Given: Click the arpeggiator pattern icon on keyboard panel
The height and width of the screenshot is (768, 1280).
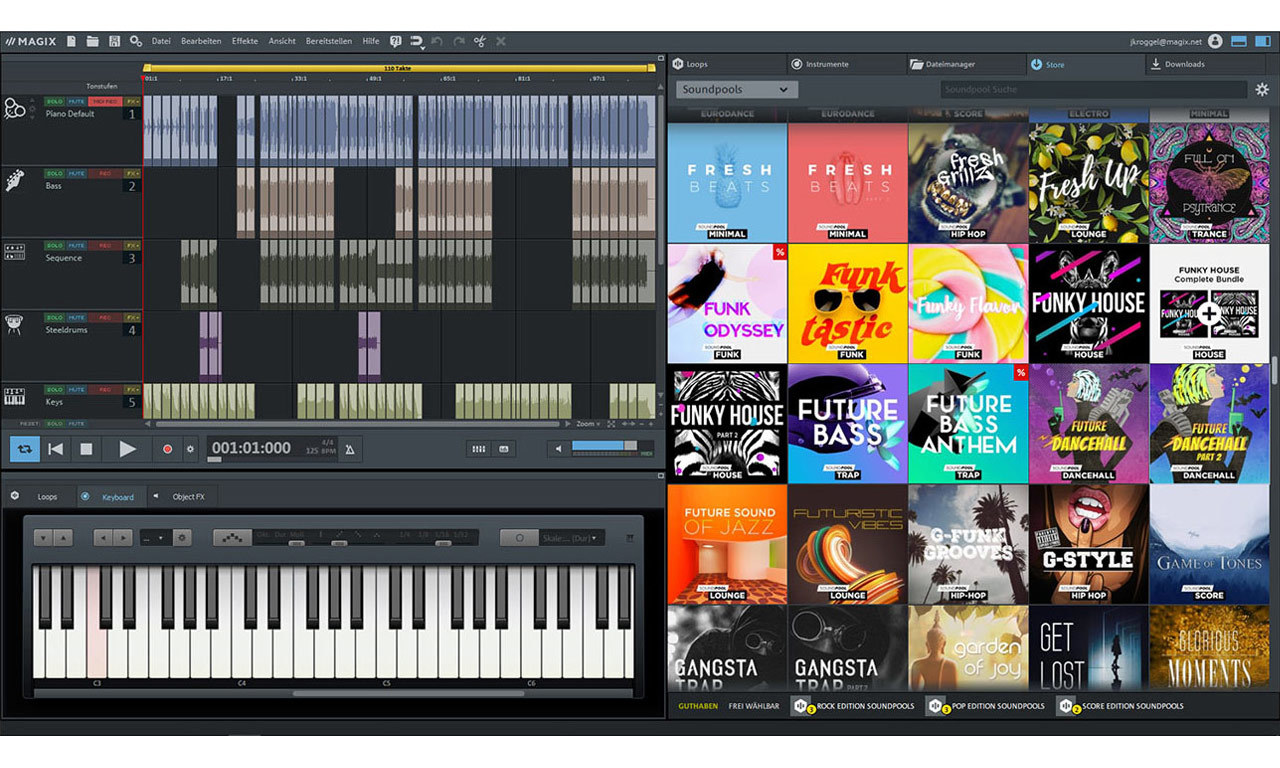Looking at the screenshot, I should (232, 537).
